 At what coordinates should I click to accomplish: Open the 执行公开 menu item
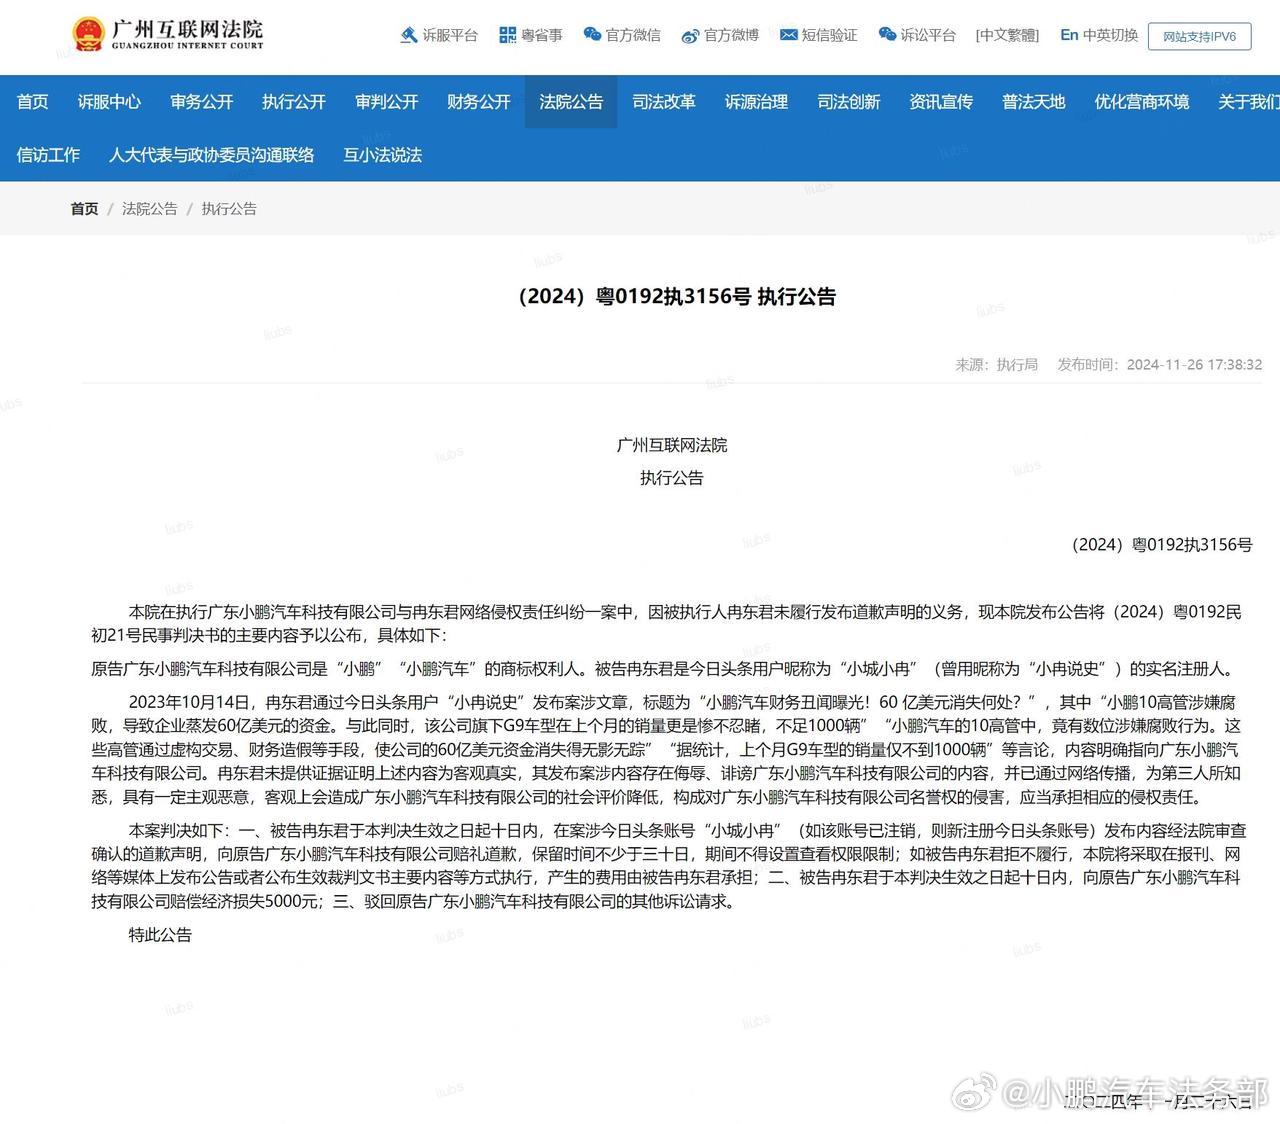[x=294, y=101]
